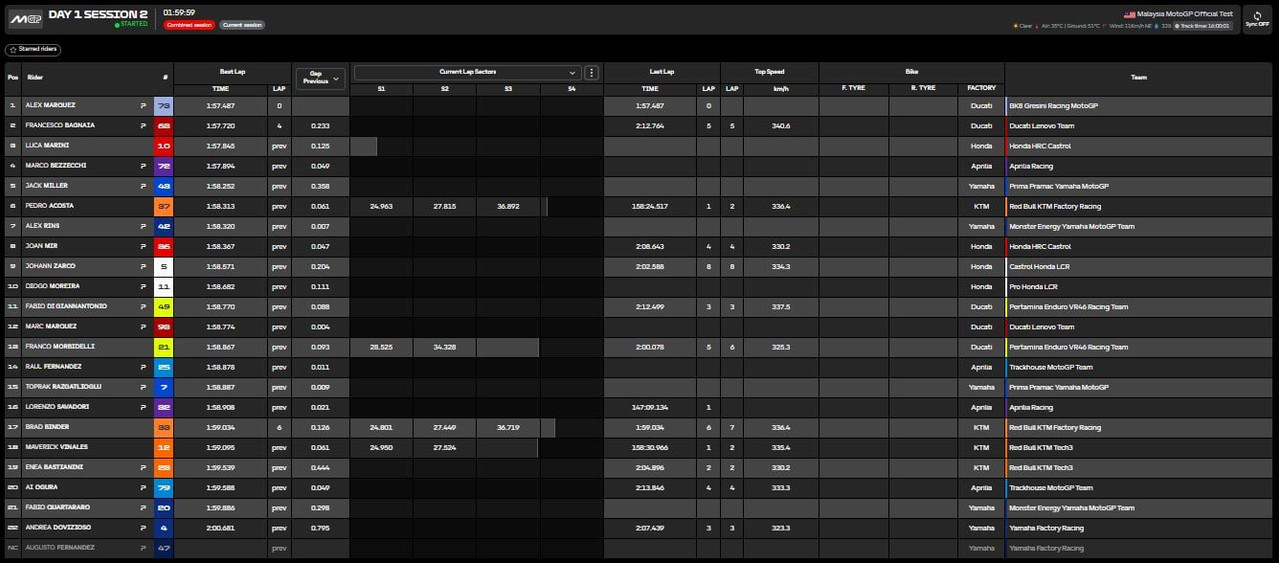Click best lap time 1:57.487

click(x=220, y=105)
